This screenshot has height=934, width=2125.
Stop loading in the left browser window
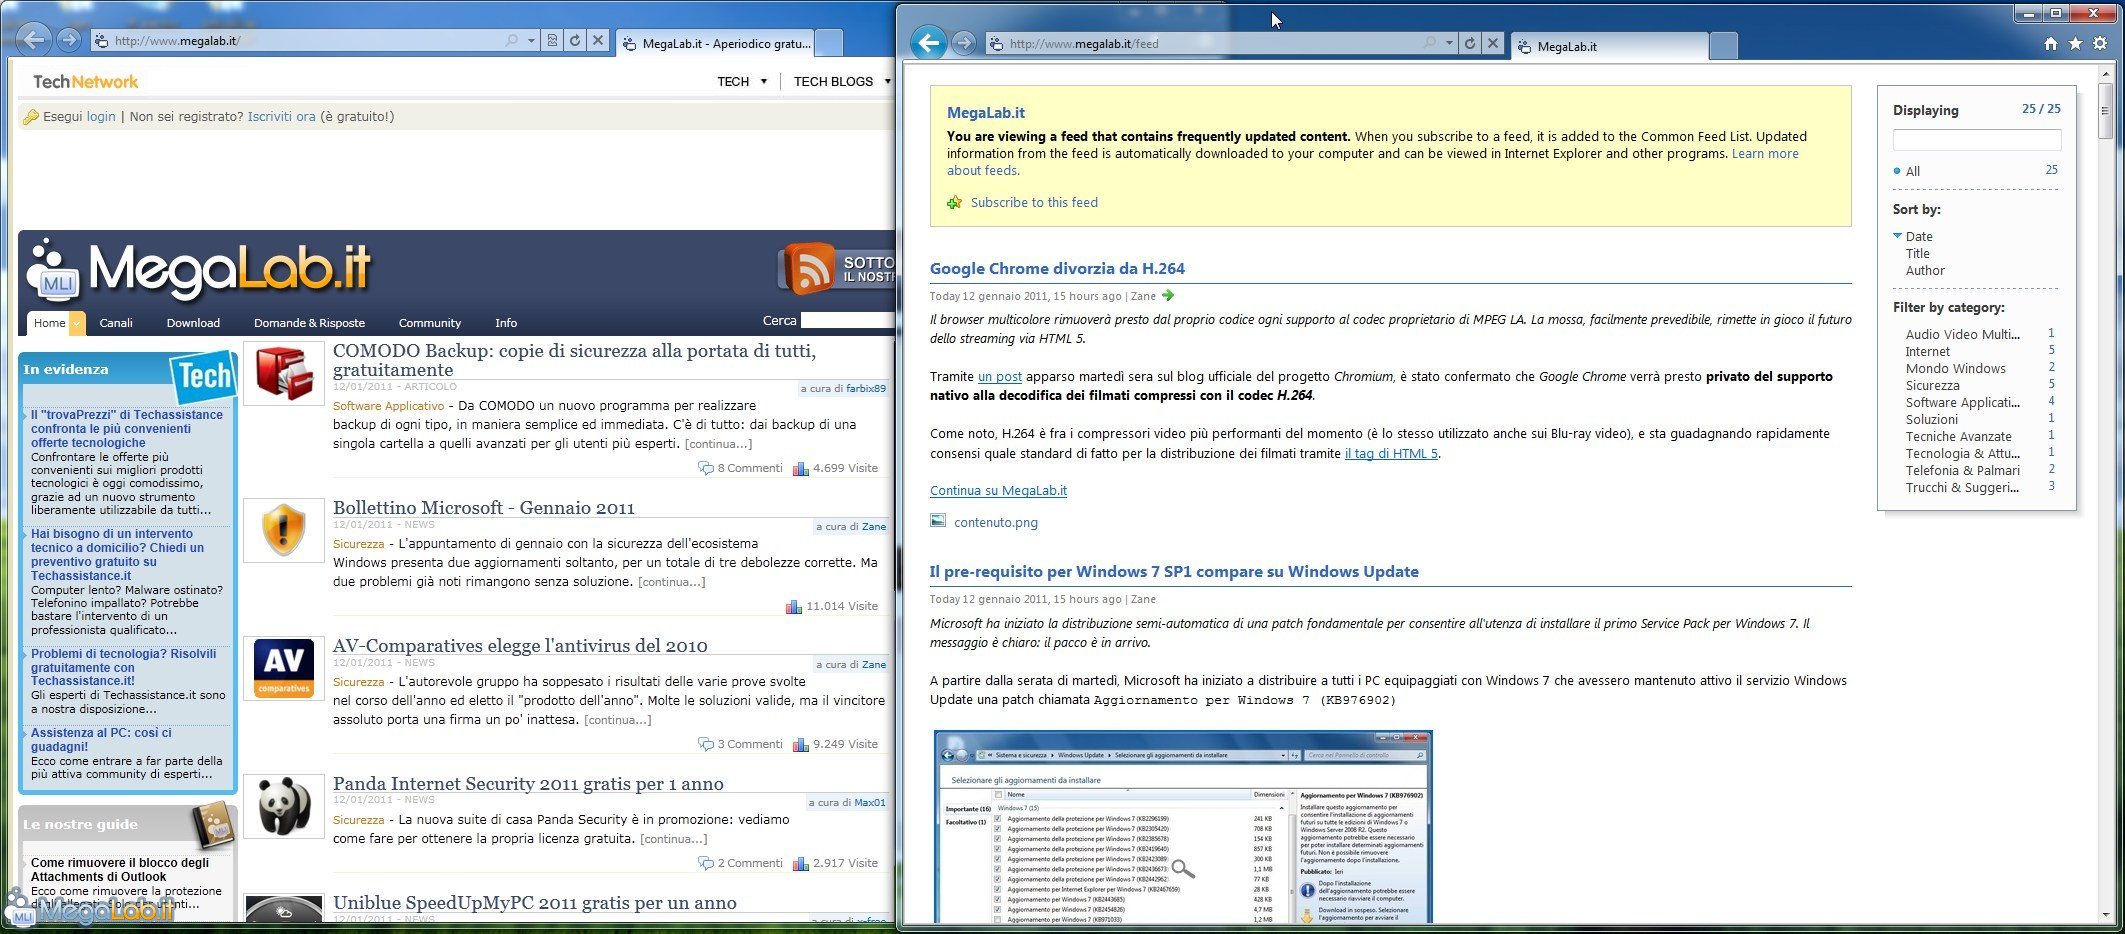598,40
